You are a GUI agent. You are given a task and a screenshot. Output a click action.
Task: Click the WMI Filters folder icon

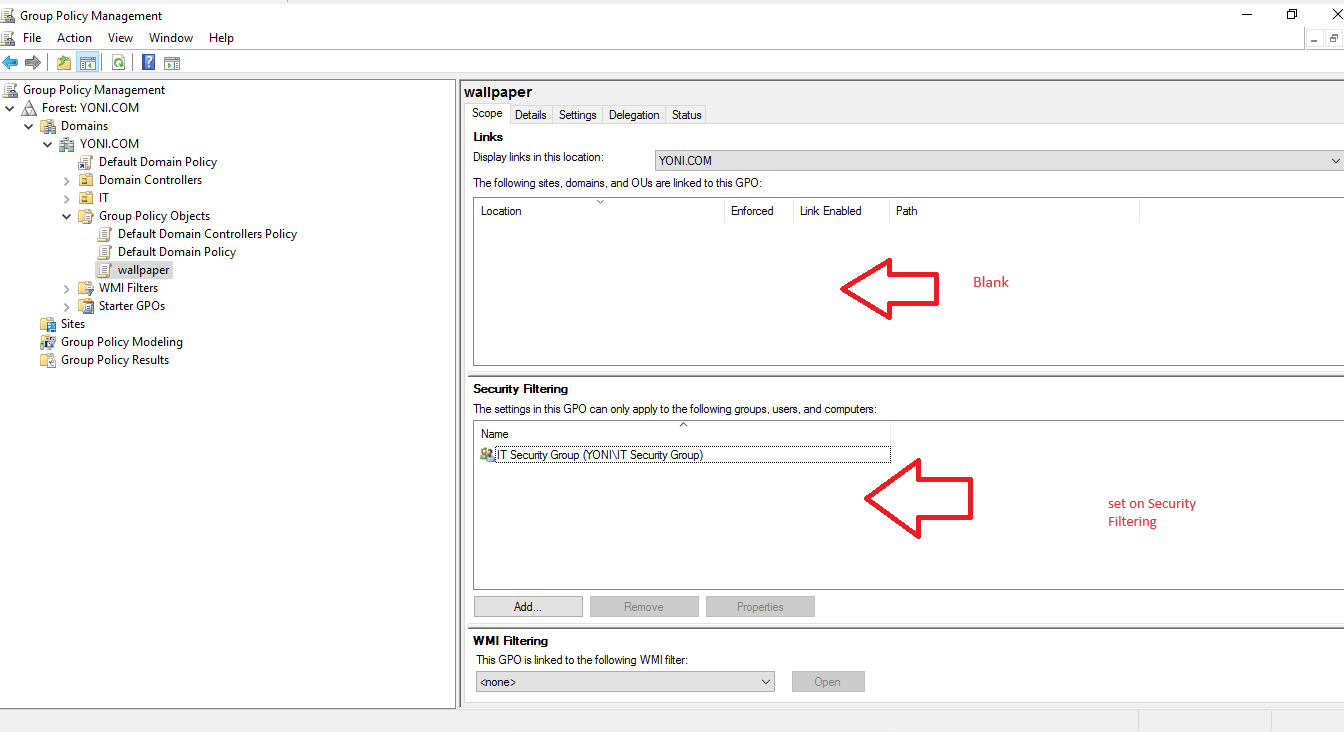coord(86,288)
